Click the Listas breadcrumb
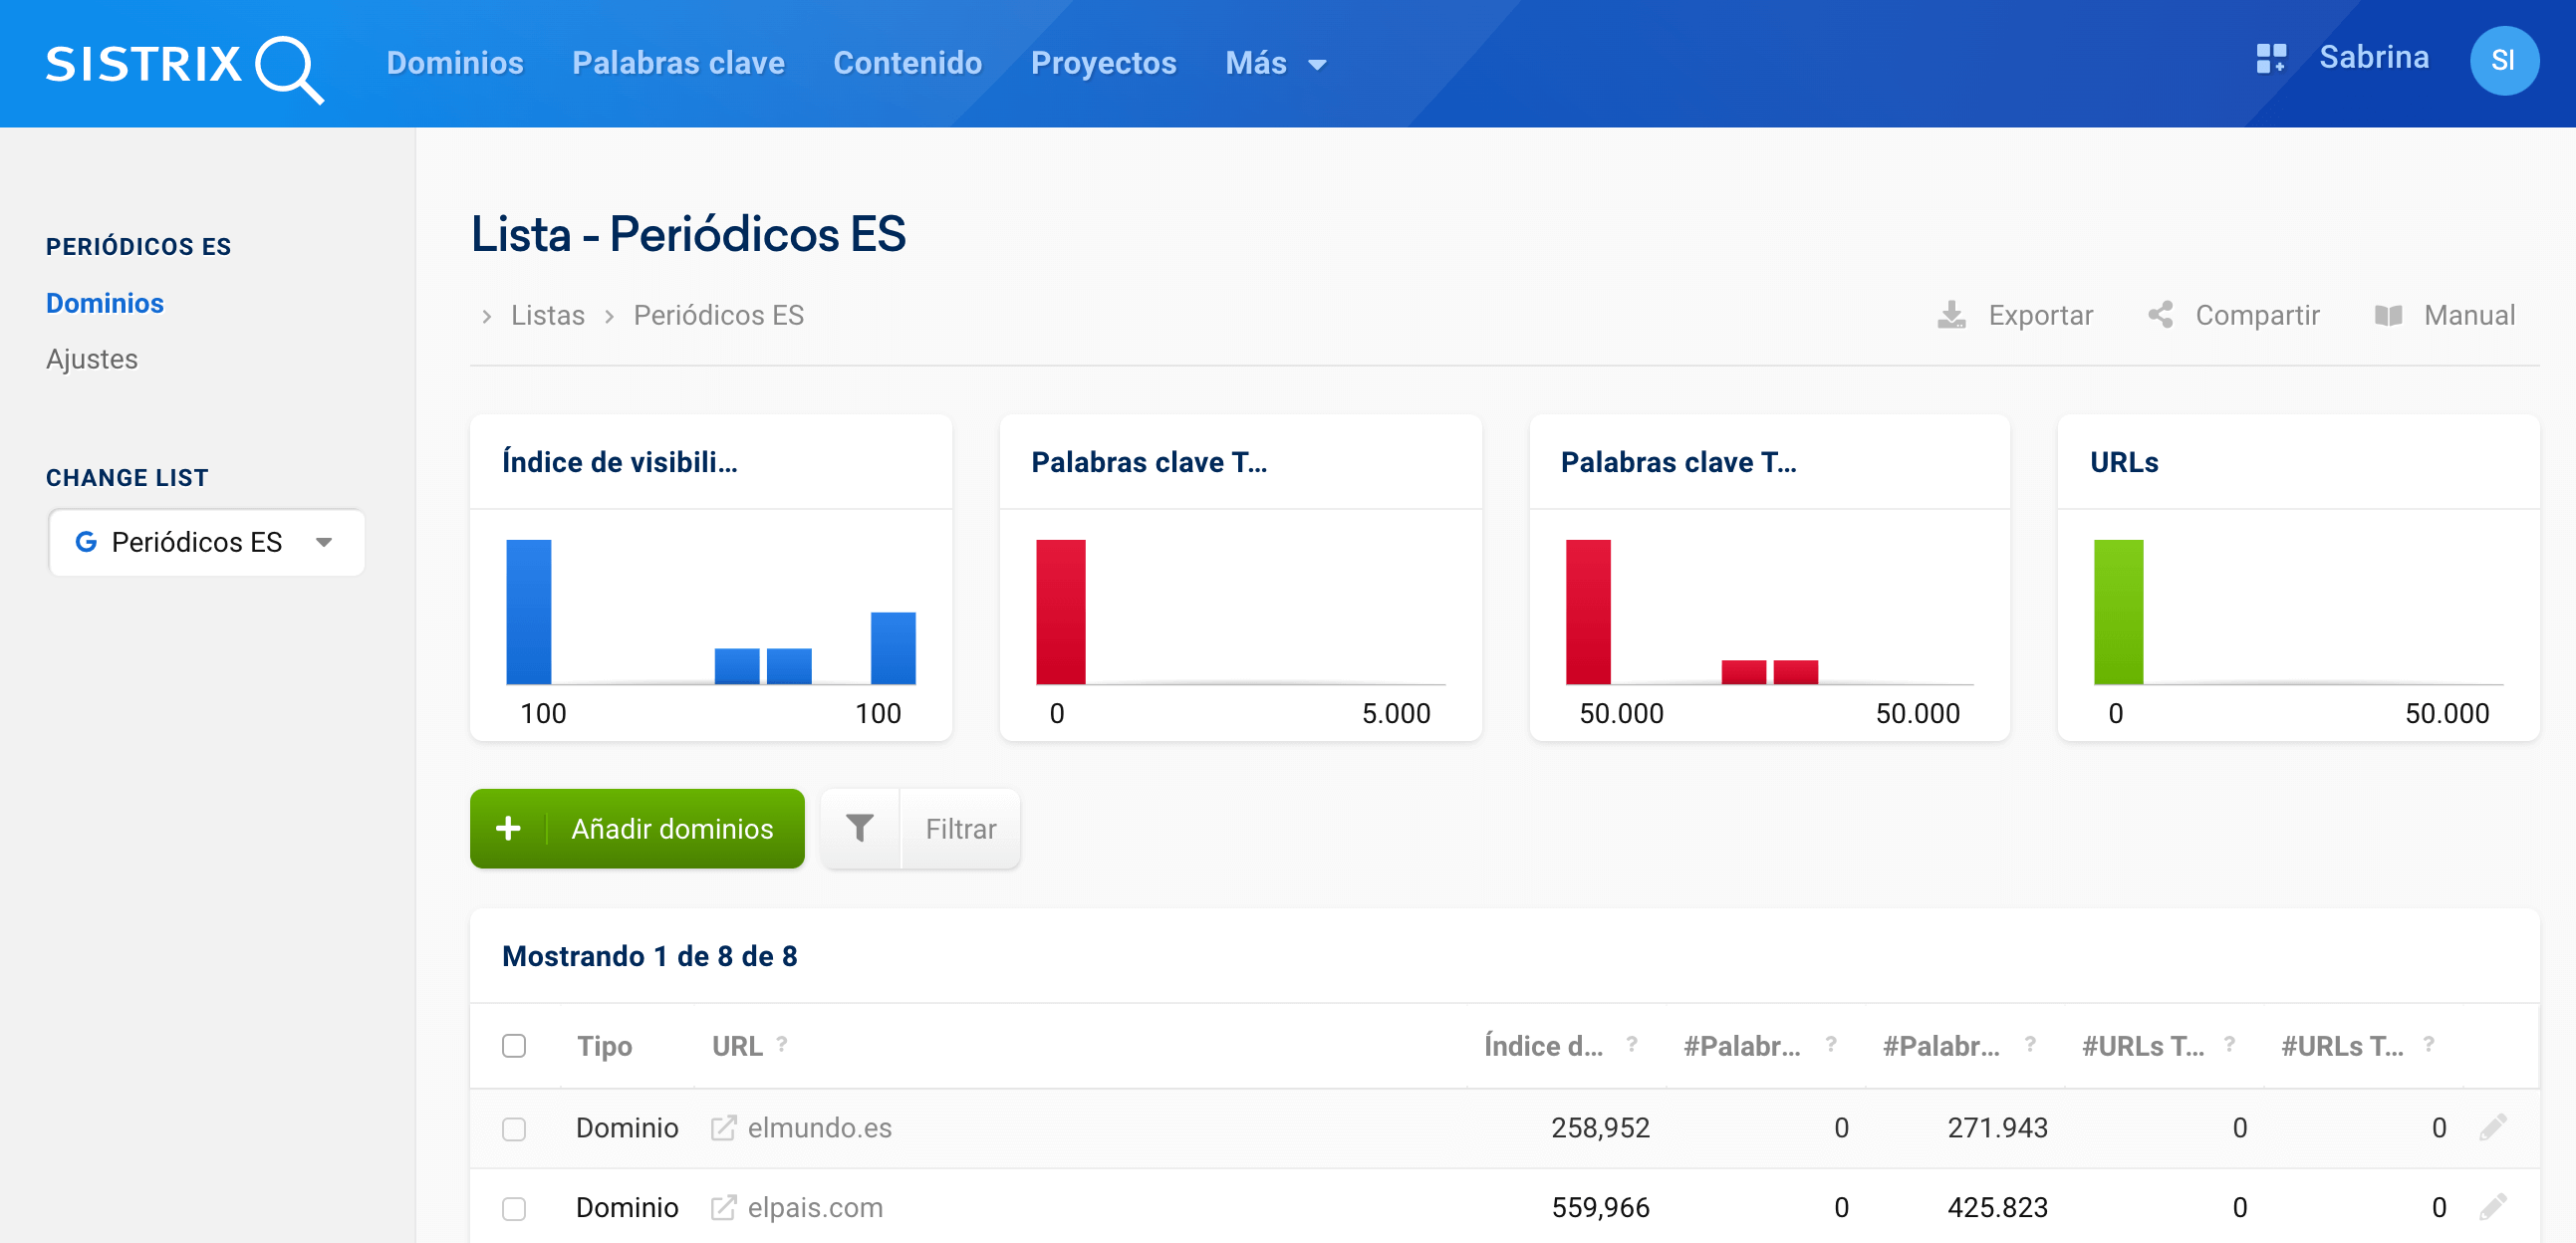 [547, 316]
